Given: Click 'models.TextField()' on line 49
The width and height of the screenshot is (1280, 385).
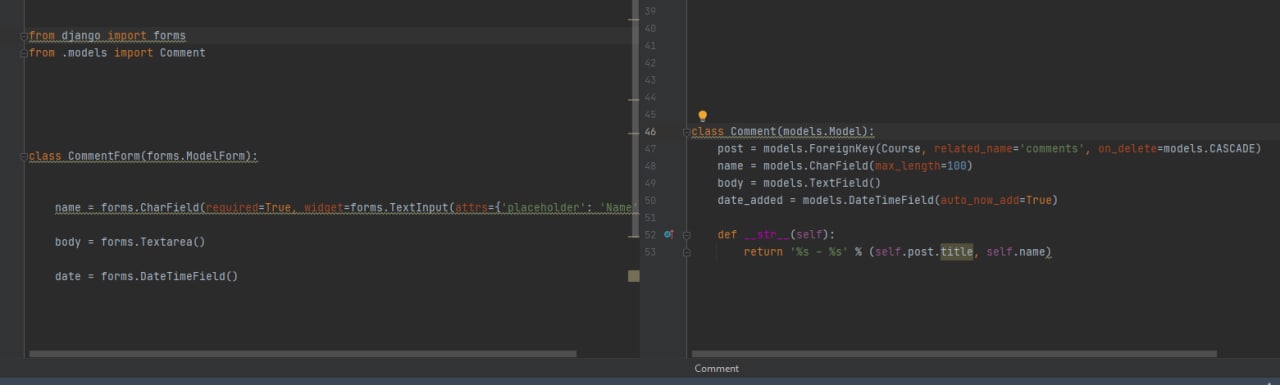Looking at the screenshot, I should click(822, 183).
